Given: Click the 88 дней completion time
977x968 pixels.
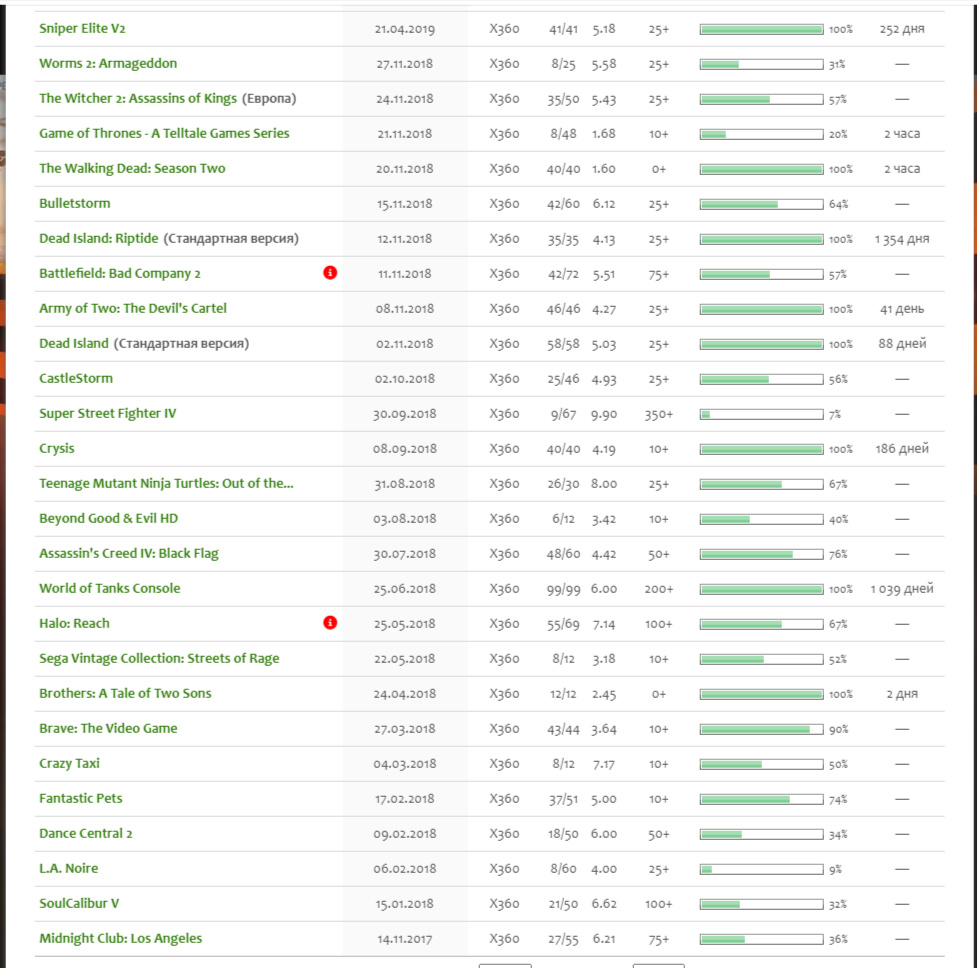Looking at the screenshot, I should tap(902, 344).
